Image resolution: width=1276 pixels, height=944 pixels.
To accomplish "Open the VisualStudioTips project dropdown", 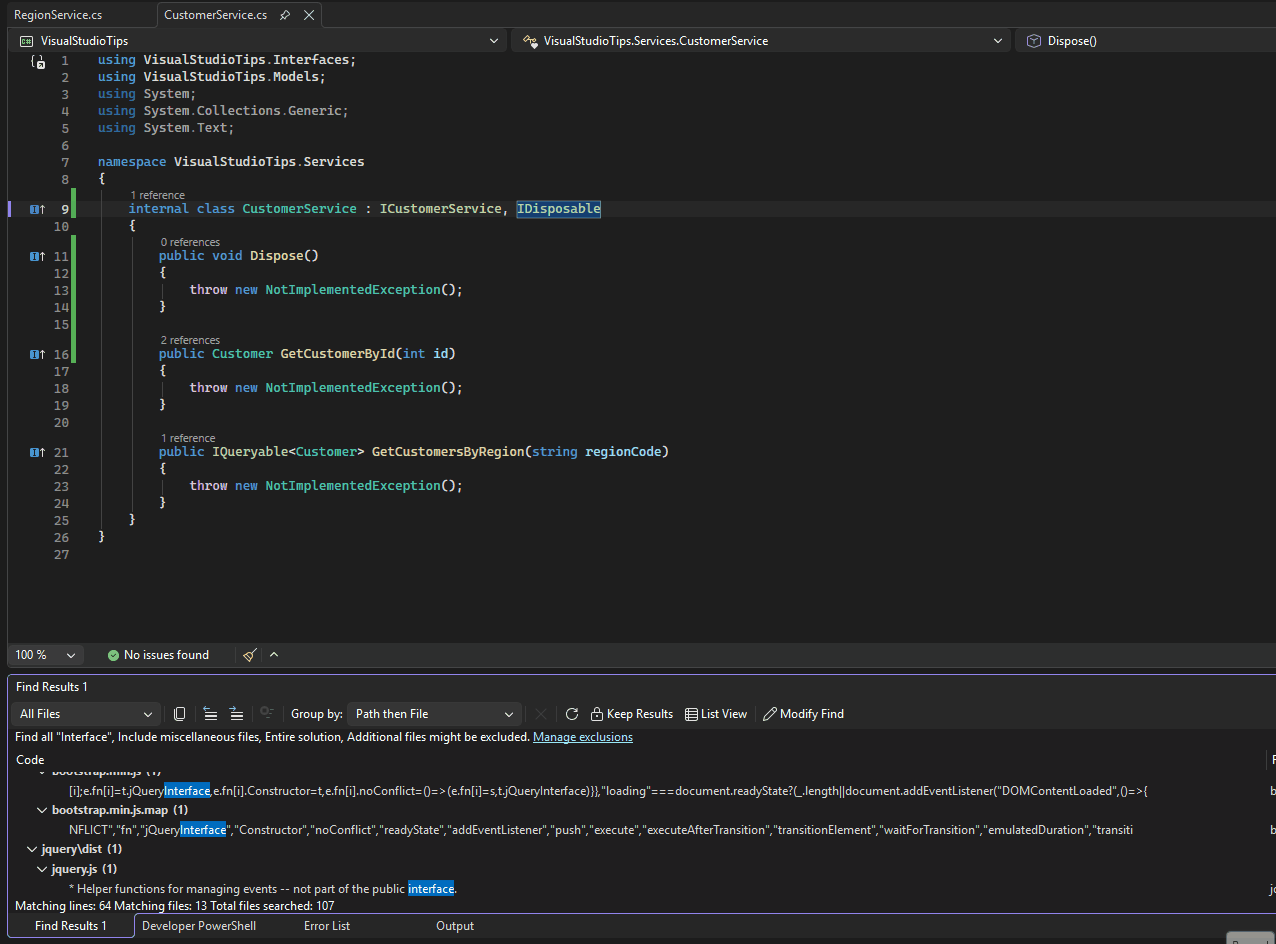I will [258, 41].
